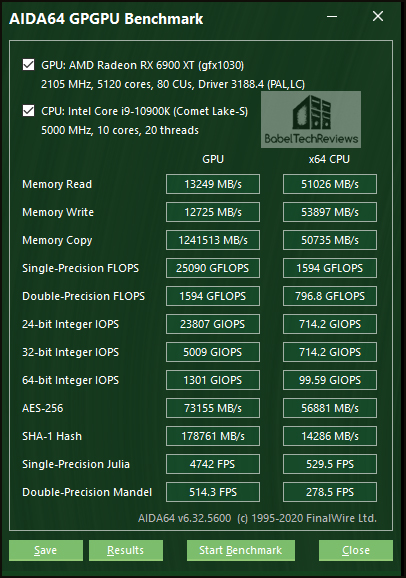Click the CPU Double-Precision FLOPS 796.8 GFLOPS box
406x578 pixels.
pyautogui.click(x=330, y=296)
